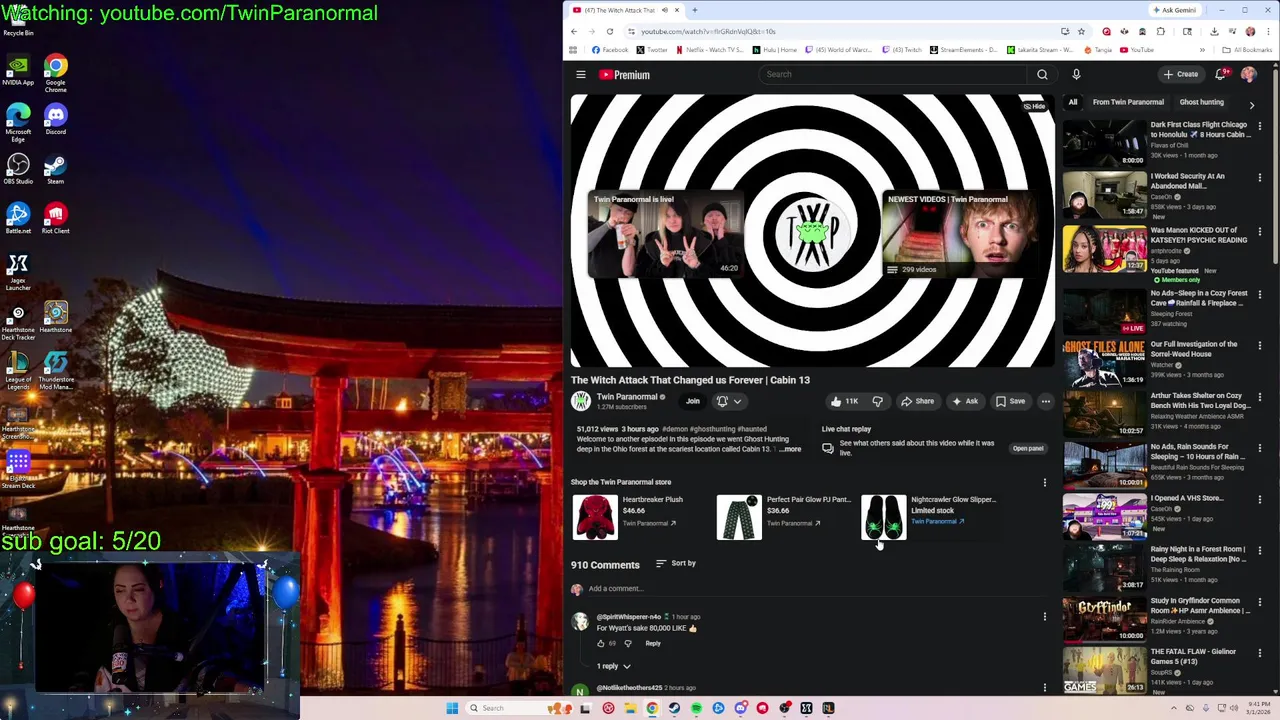Go back in Chrome browser
The image size is (1280, 720).
(574, 31)
